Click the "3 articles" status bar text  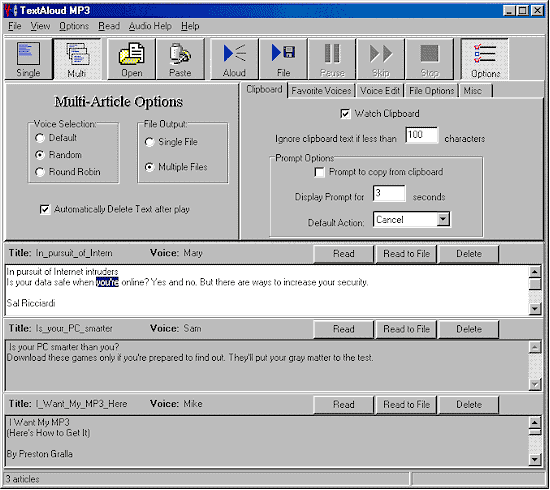tap(22, 479)
